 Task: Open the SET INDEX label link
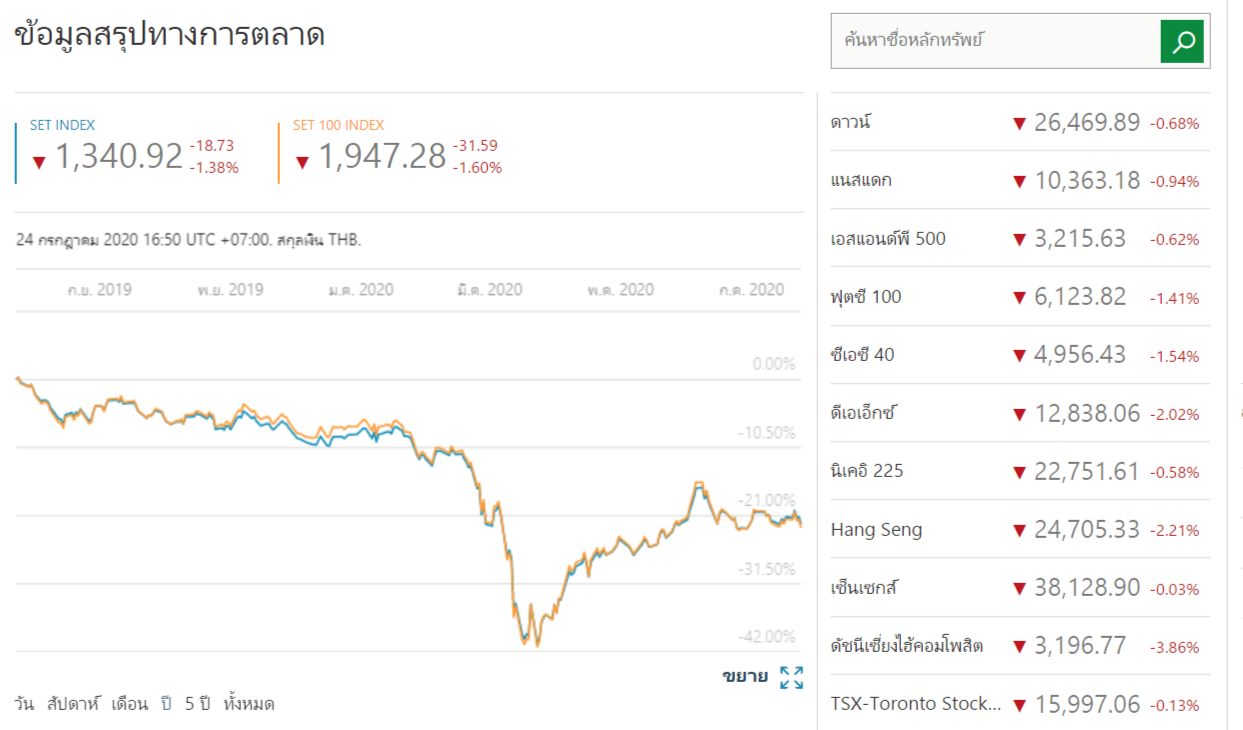pos(62,125)
